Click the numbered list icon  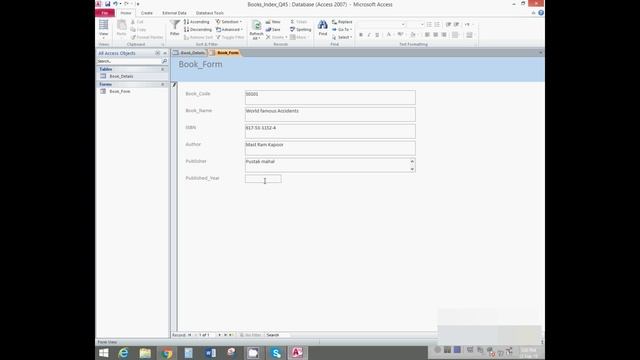pyautogui.click(x=437, y=24)
